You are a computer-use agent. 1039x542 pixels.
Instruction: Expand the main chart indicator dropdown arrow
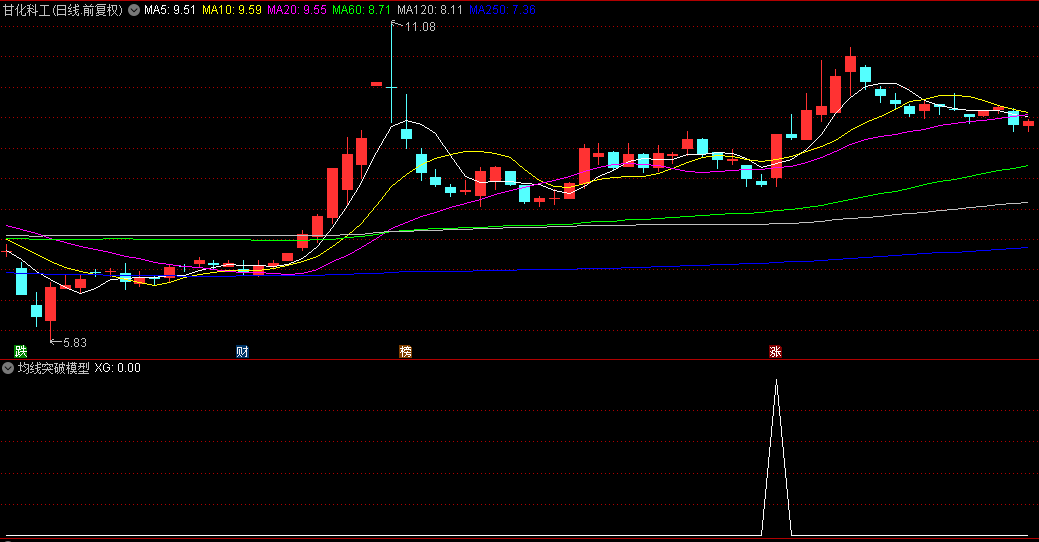coord(134,10)
